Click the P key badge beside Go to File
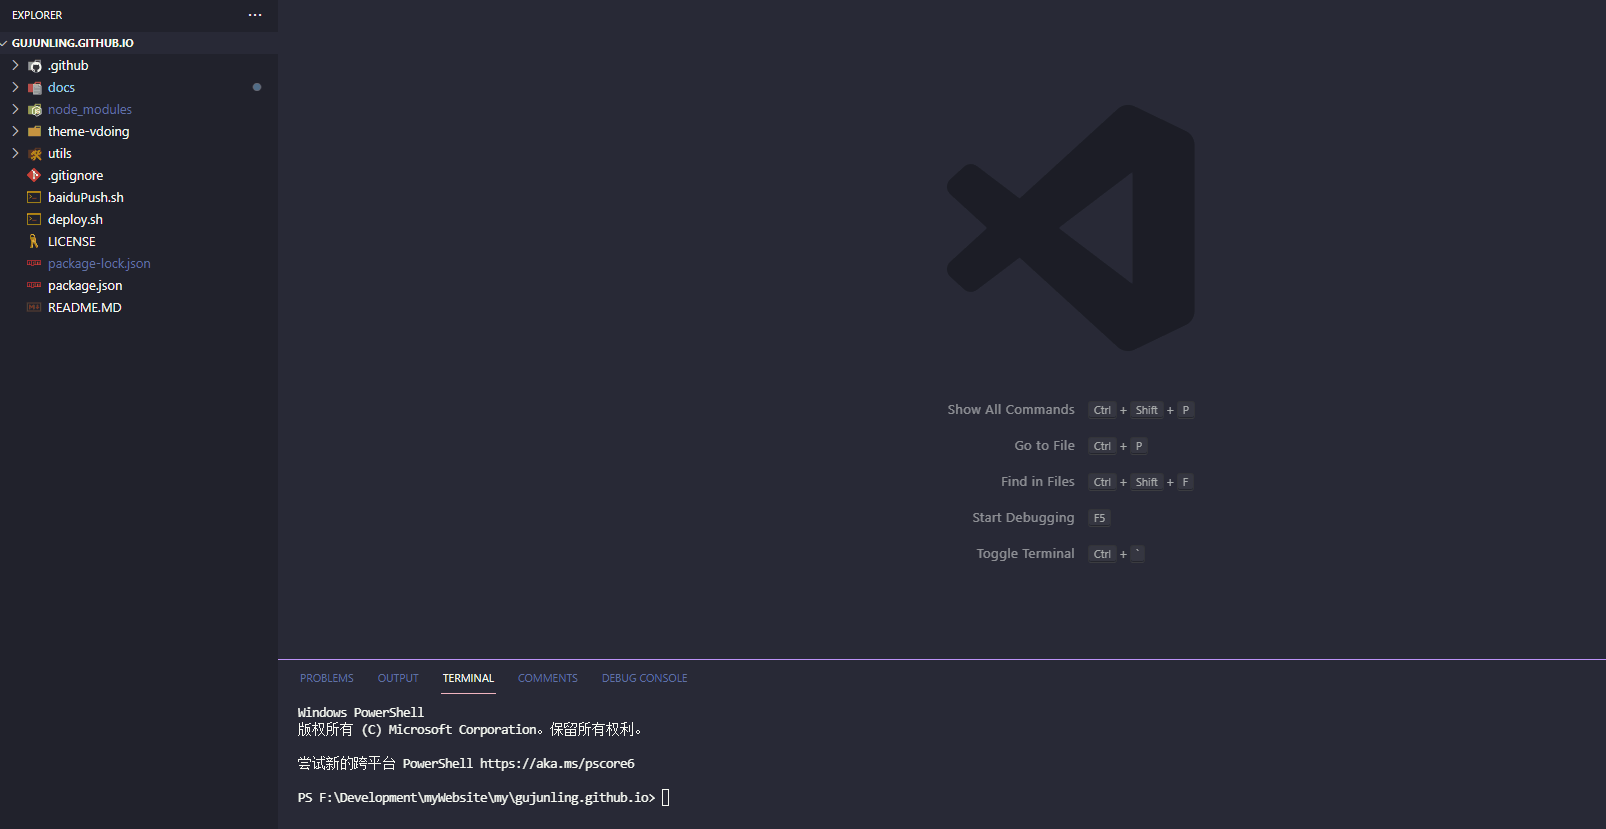Viewport: 1606px width, 829px height. [1139, 446]
